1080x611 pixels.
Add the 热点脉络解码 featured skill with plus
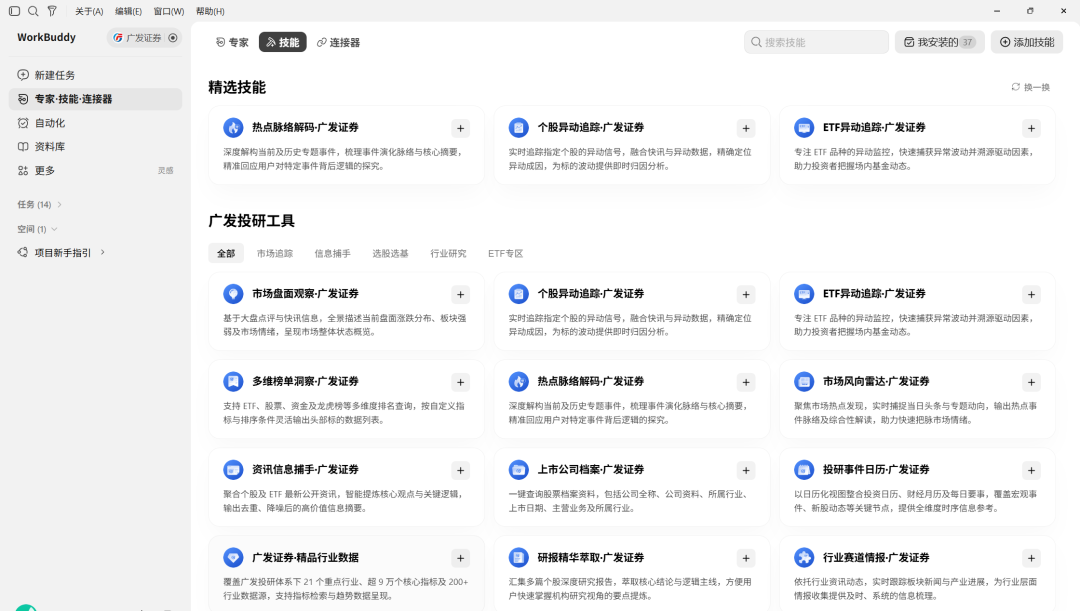[x=460, y=128]
